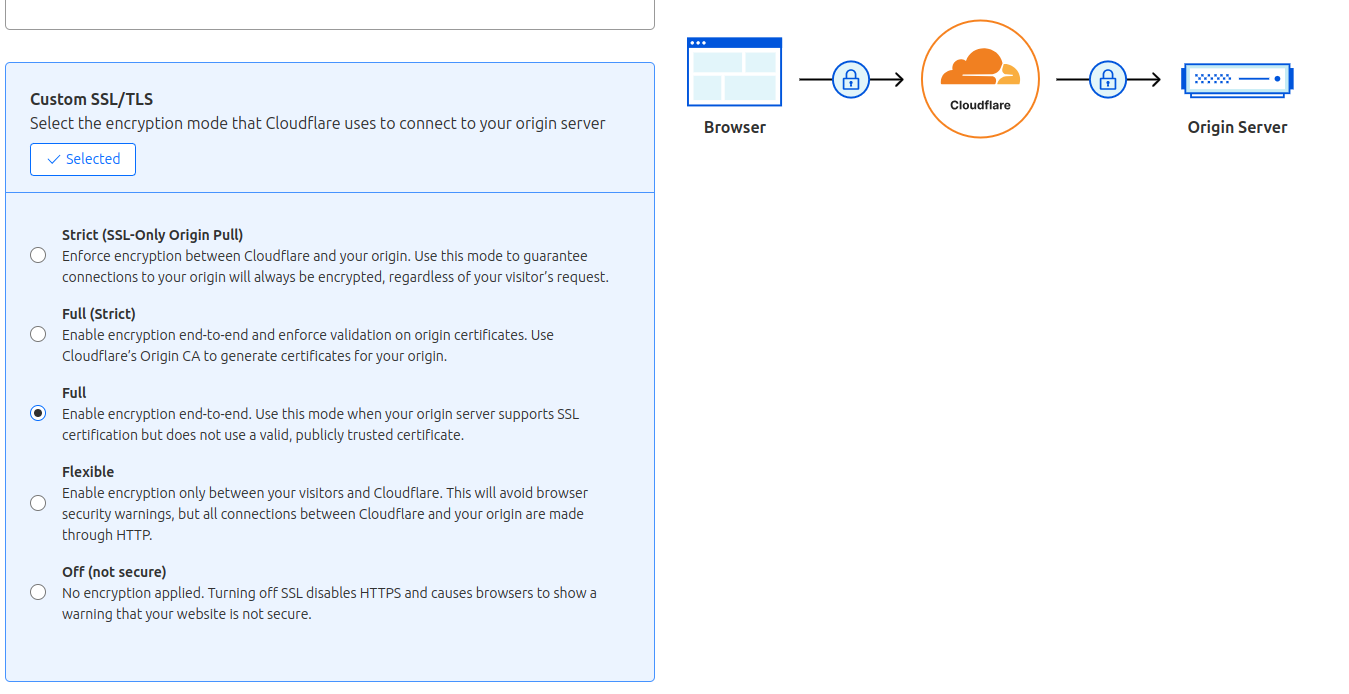The image size is (1349, 694).
Task: Select the Off (not secure) radio button
Action: (38, 592)
